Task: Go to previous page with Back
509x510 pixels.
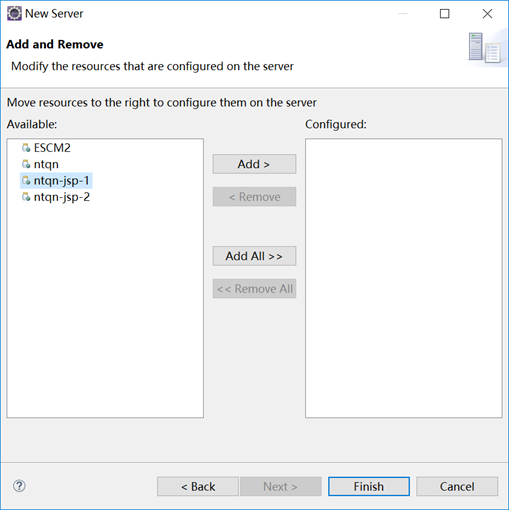Action: pos(198,487)
